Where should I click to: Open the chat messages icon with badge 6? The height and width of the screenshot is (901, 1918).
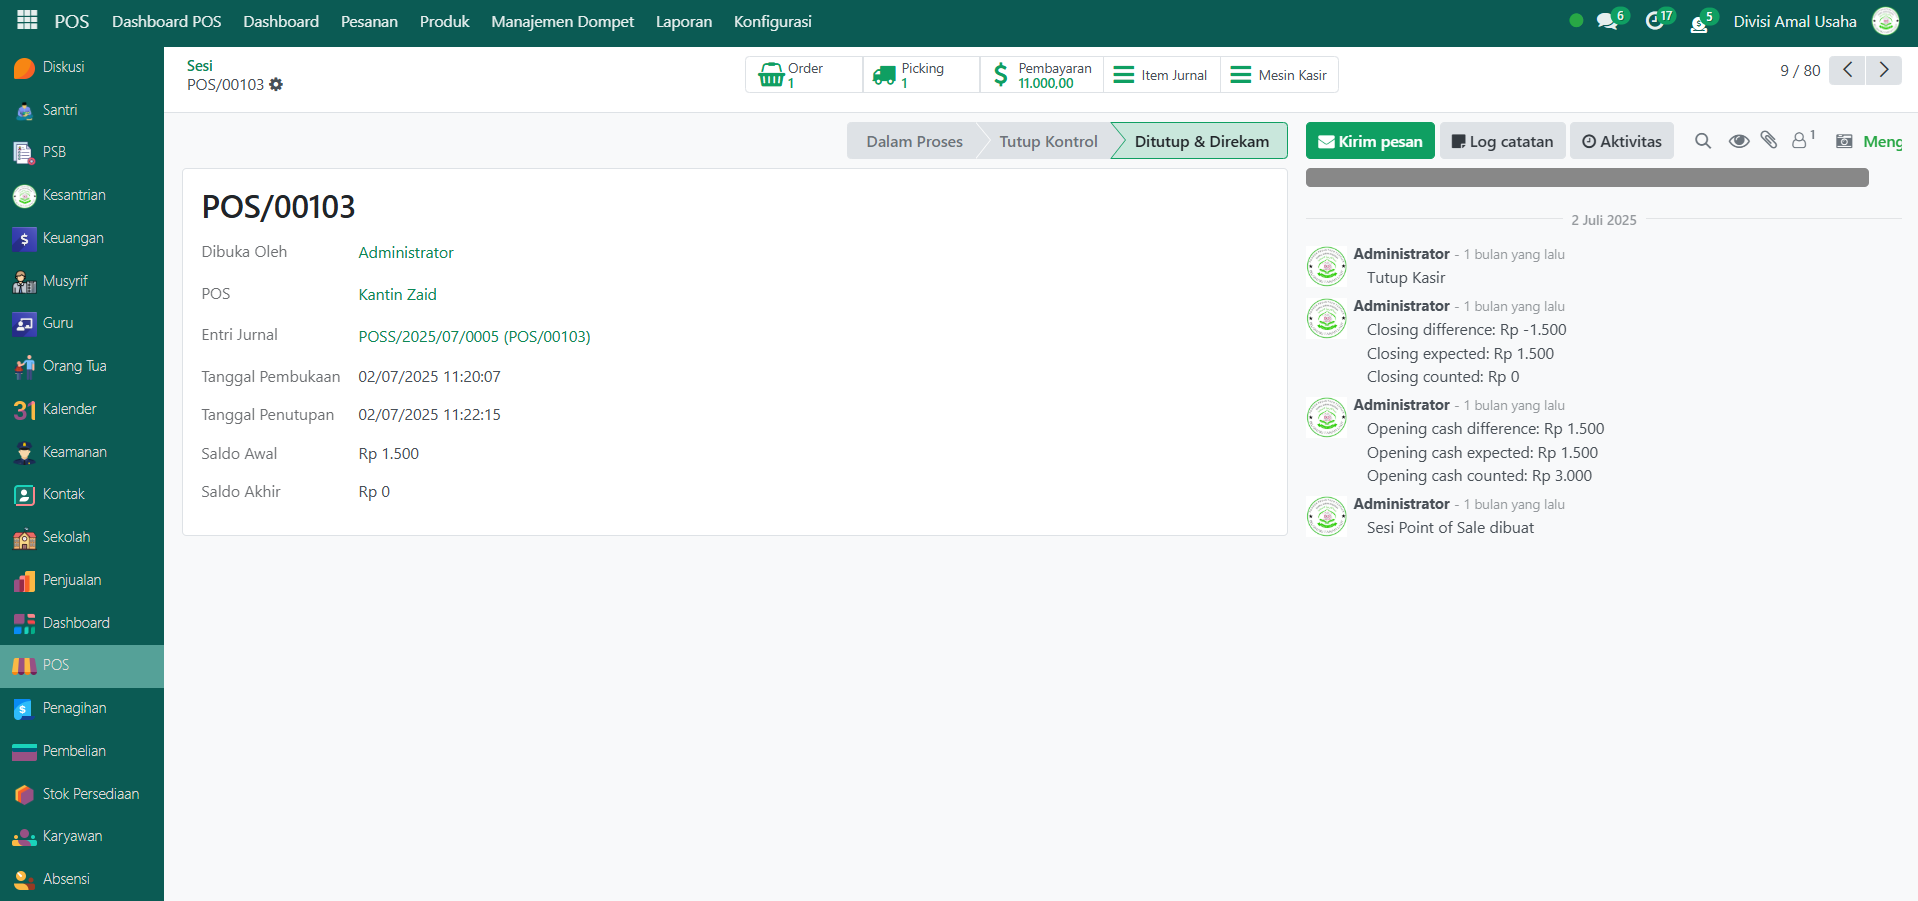[x=1607, y=21]
